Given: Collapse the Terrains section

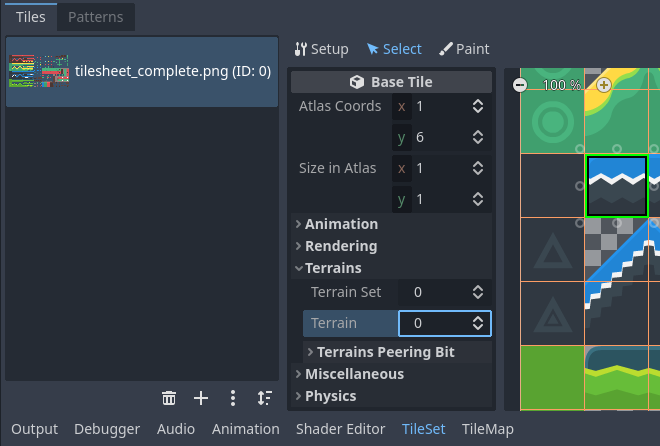Looking at the screenshot, I should [x=333, y=268].
